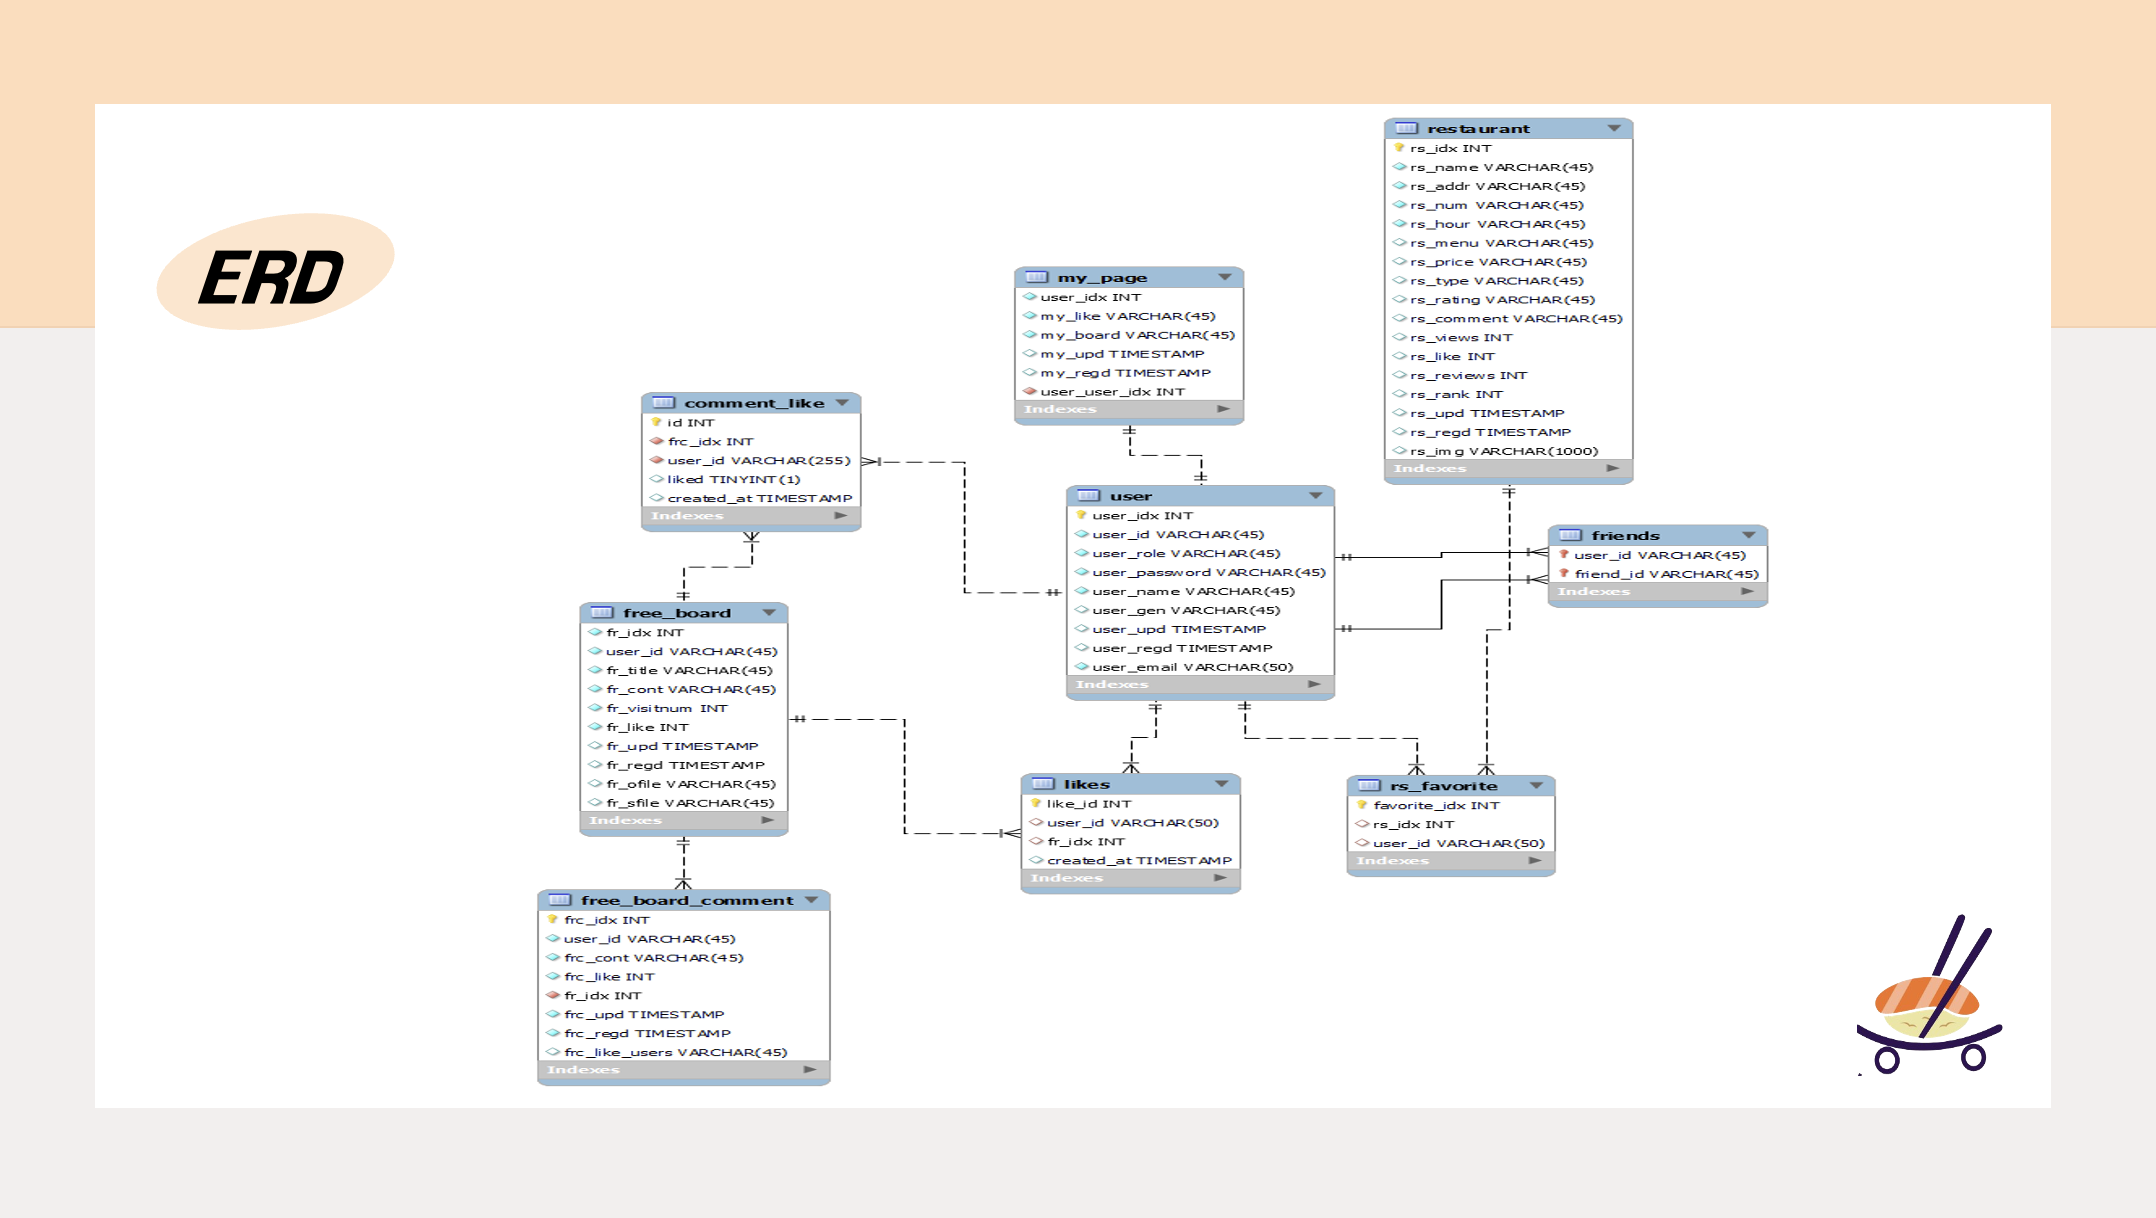Click the comment_like table icon
The height and width of the screenshot is (1218, 2156).
coord(663,403)
